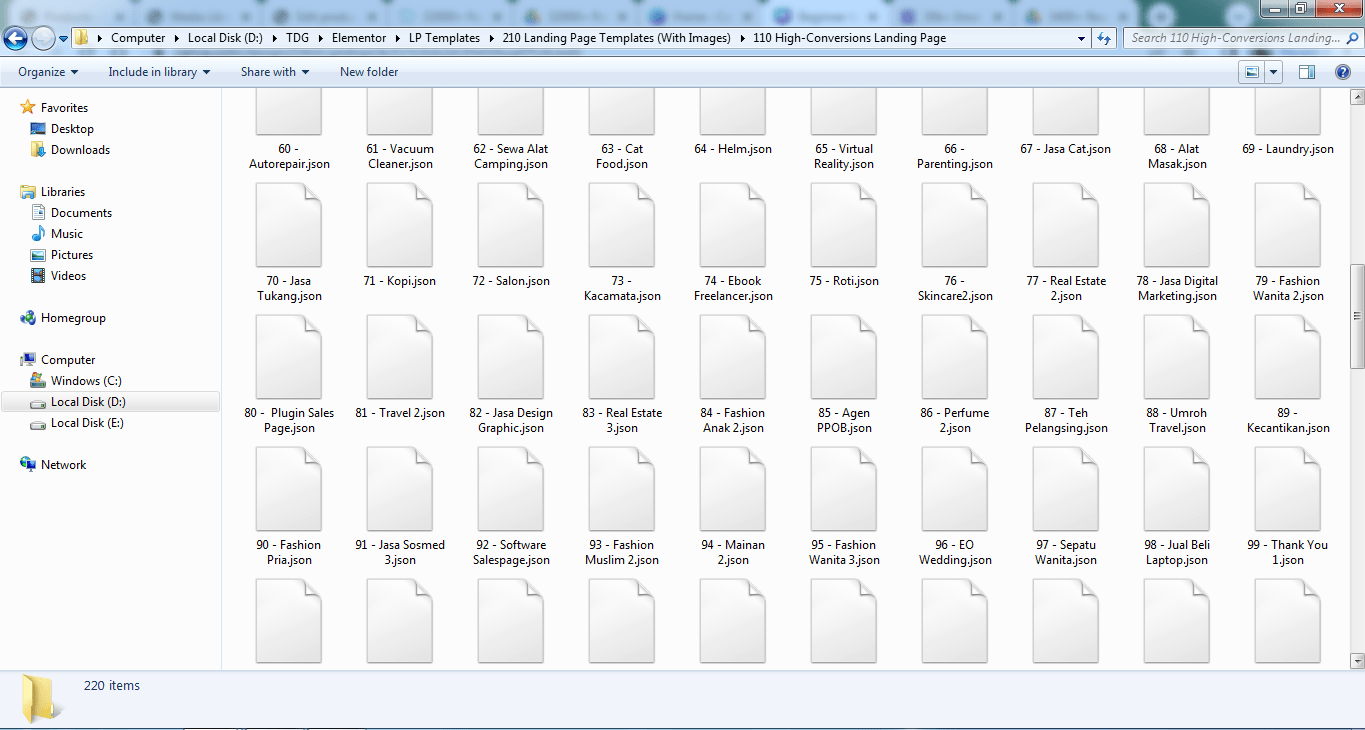Open the Share with menu

274,72
